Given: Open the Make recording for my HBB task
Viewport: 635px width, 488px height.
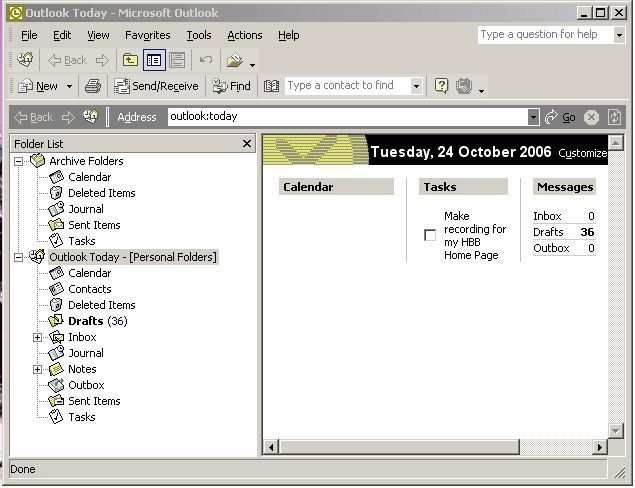Looking at the screenshot, I should (475, 235).
